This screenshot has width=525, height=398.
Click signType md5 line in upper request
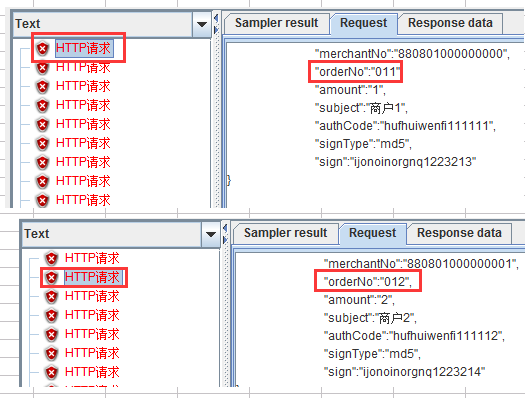click(363, 144)
